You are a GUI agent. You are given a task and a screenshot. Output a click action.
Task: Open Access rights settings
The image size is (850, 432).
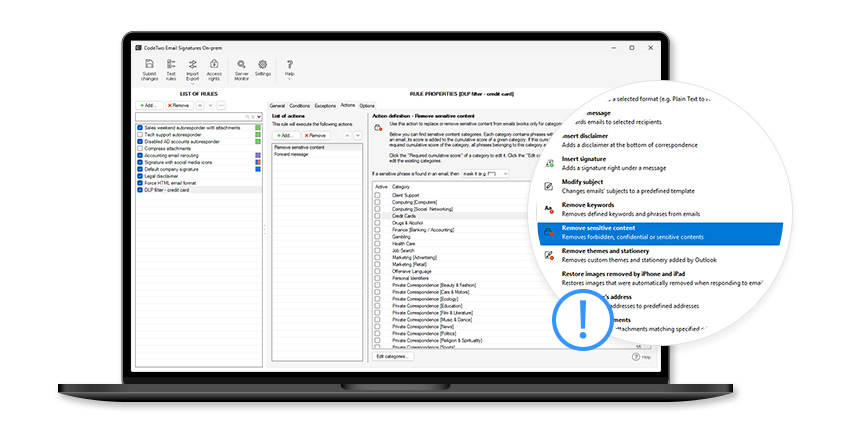[214, 65]
